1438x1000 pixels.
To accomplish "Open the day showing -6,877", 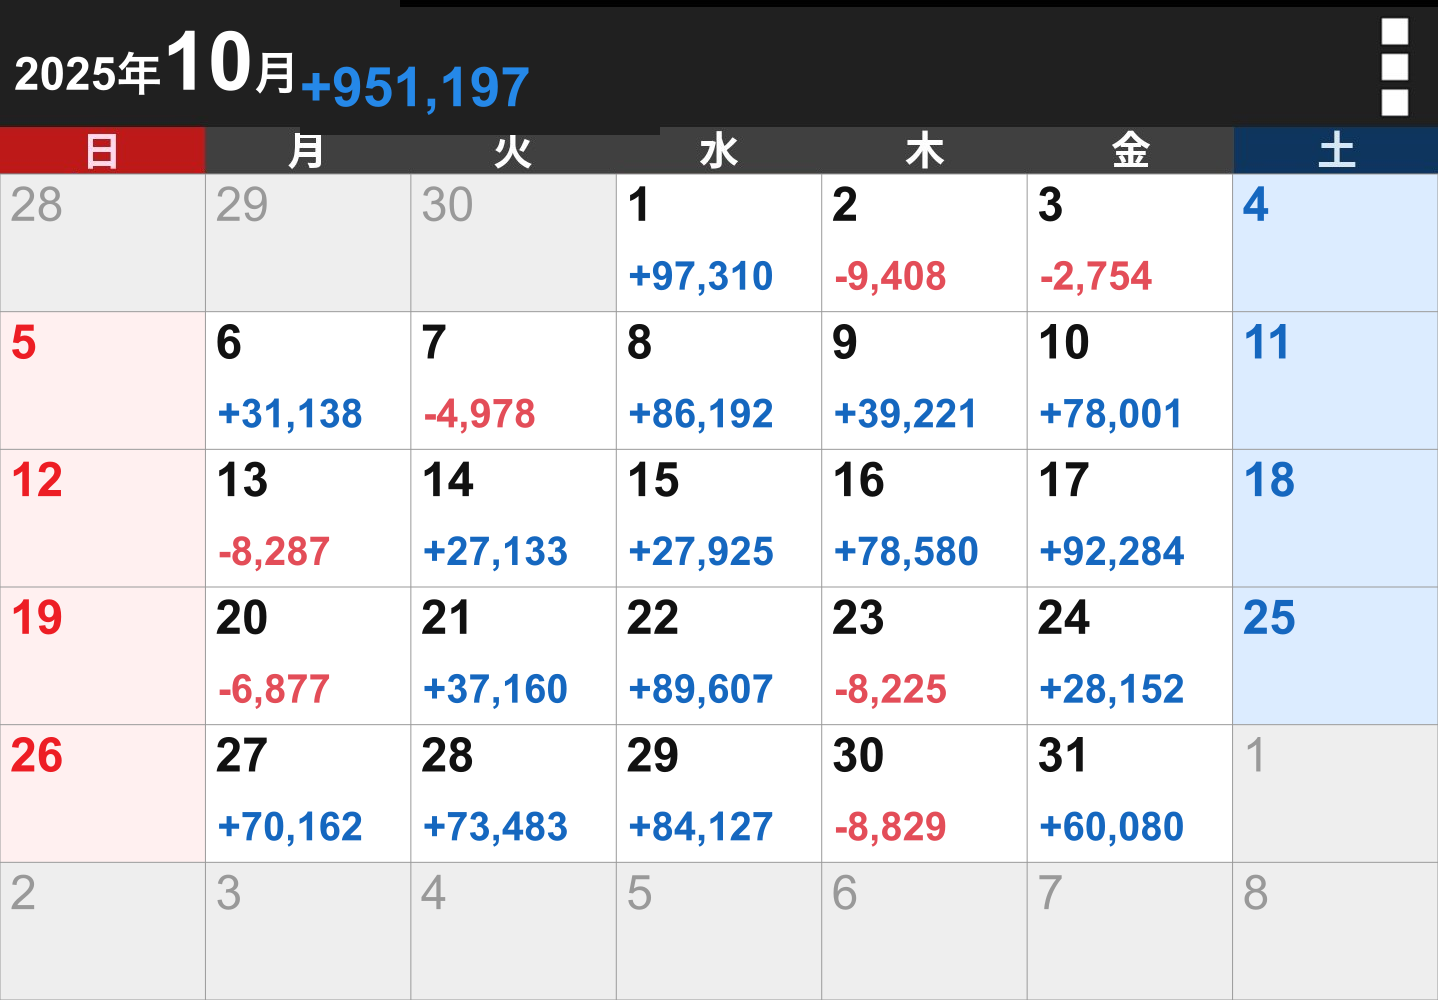I will [x=308, y=656].
